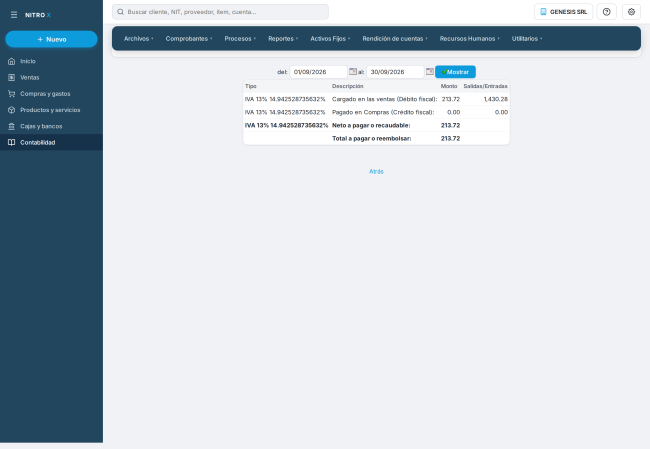Open calendar picker for the end date
This screenshot has height=449, width=650.
pyautogui.click(x=430, y=72)
